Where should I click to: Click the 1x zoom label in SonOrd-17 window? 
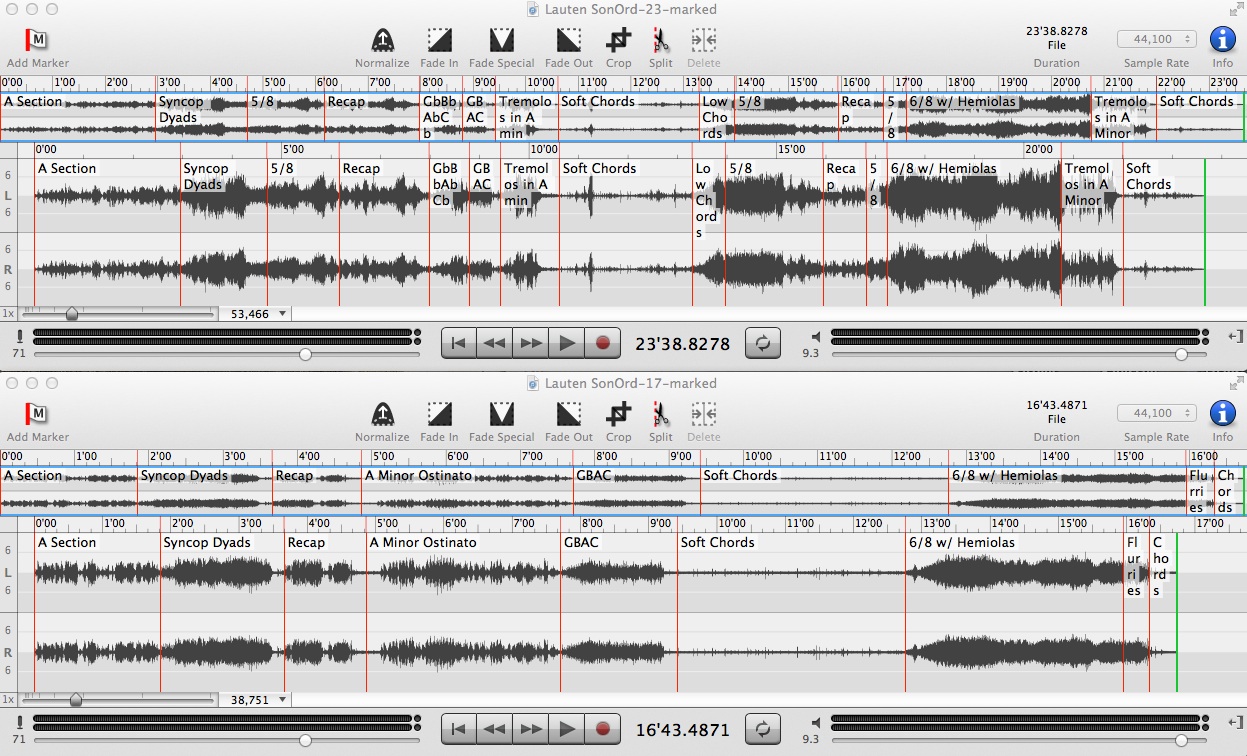click(8, 700)
